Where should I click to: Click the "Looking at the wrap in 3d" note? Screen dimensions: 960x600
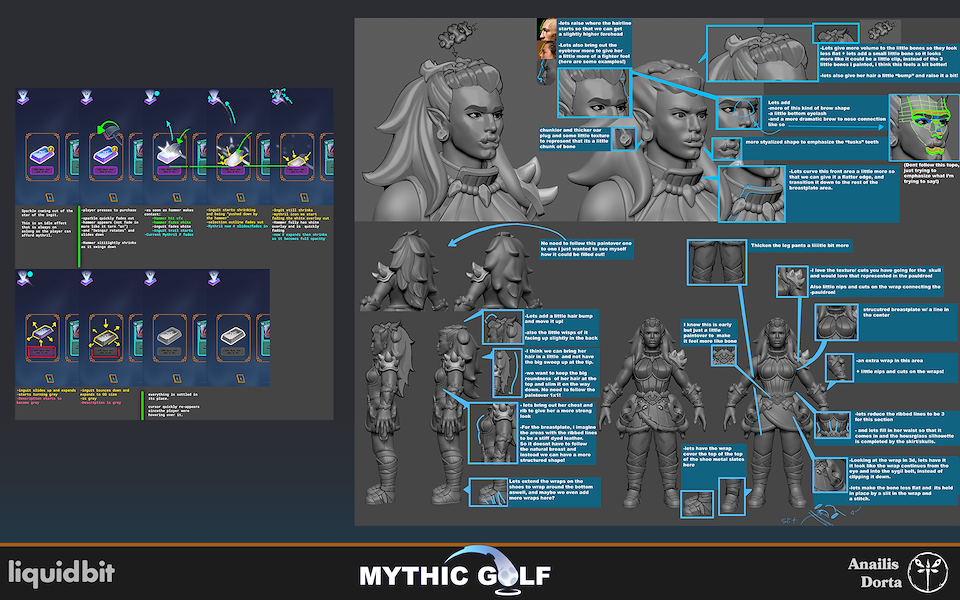[897, 468]
